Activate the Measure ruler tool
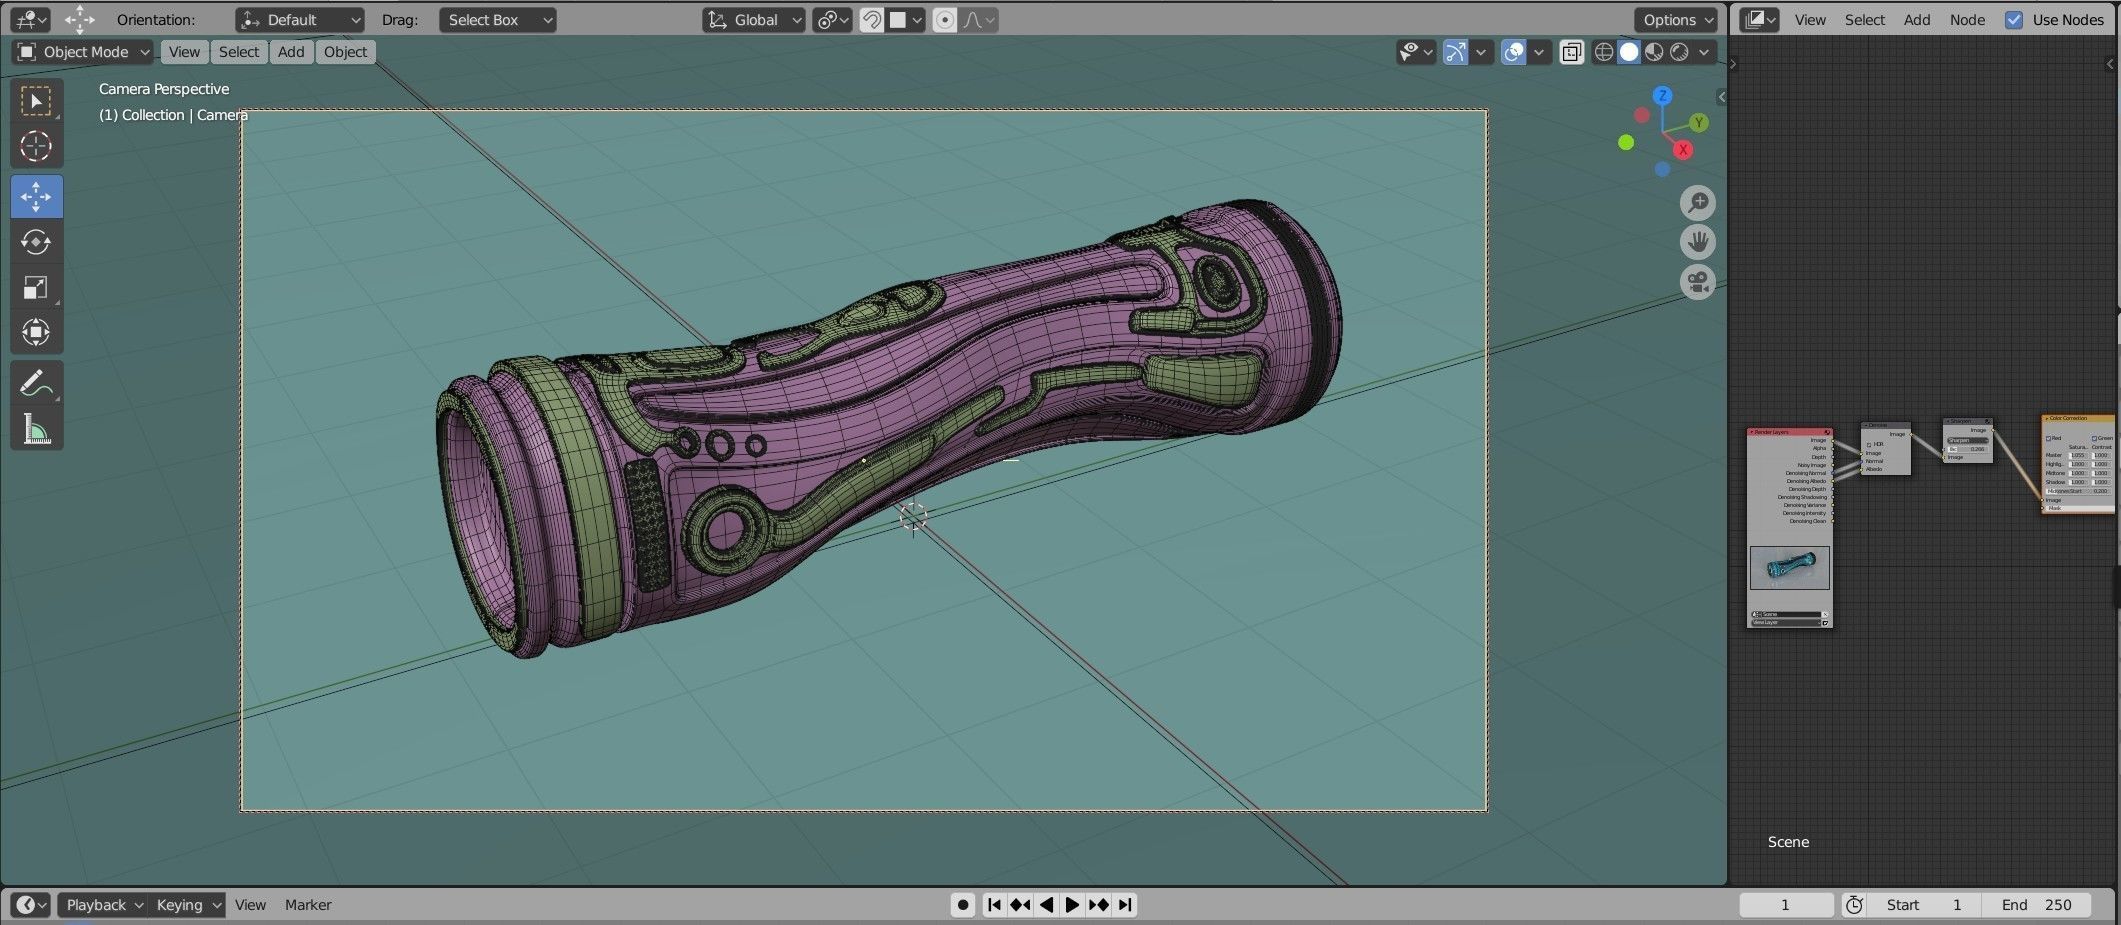2121x925 pixels. pyautogui.click(x=36, y=429)
